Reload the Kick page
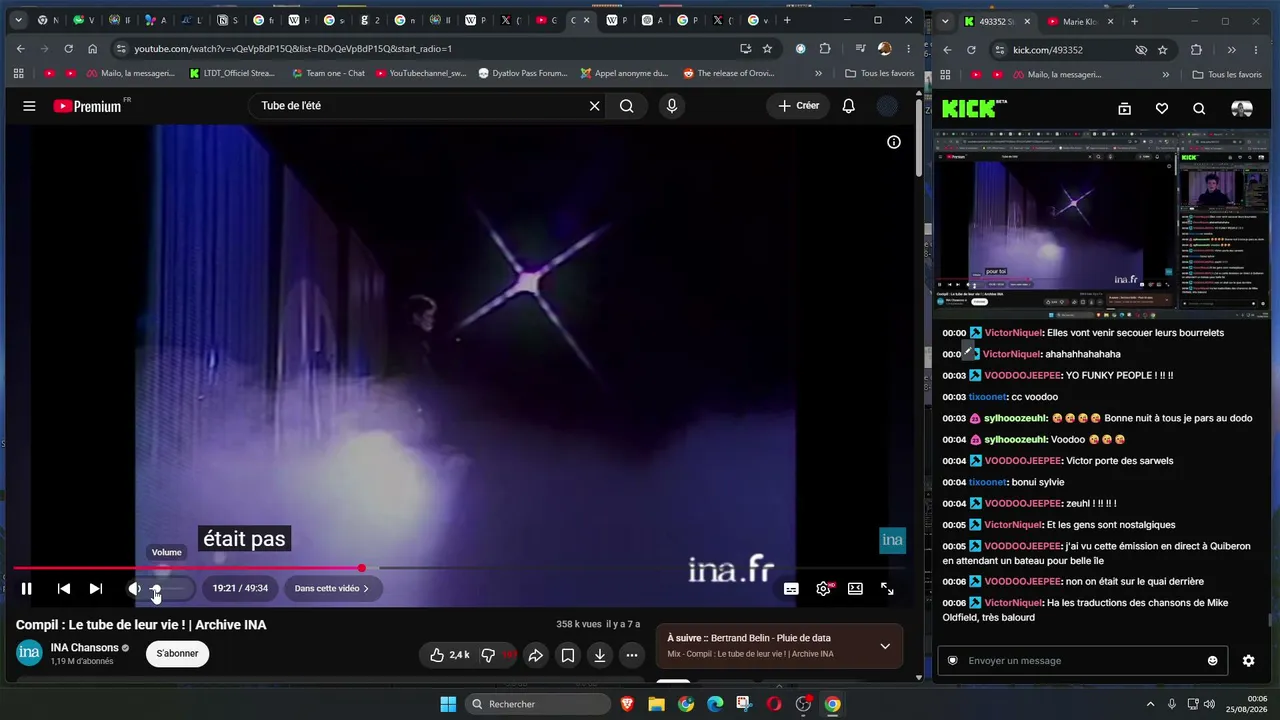This screenshot has width=1280, height=720. 971,50
